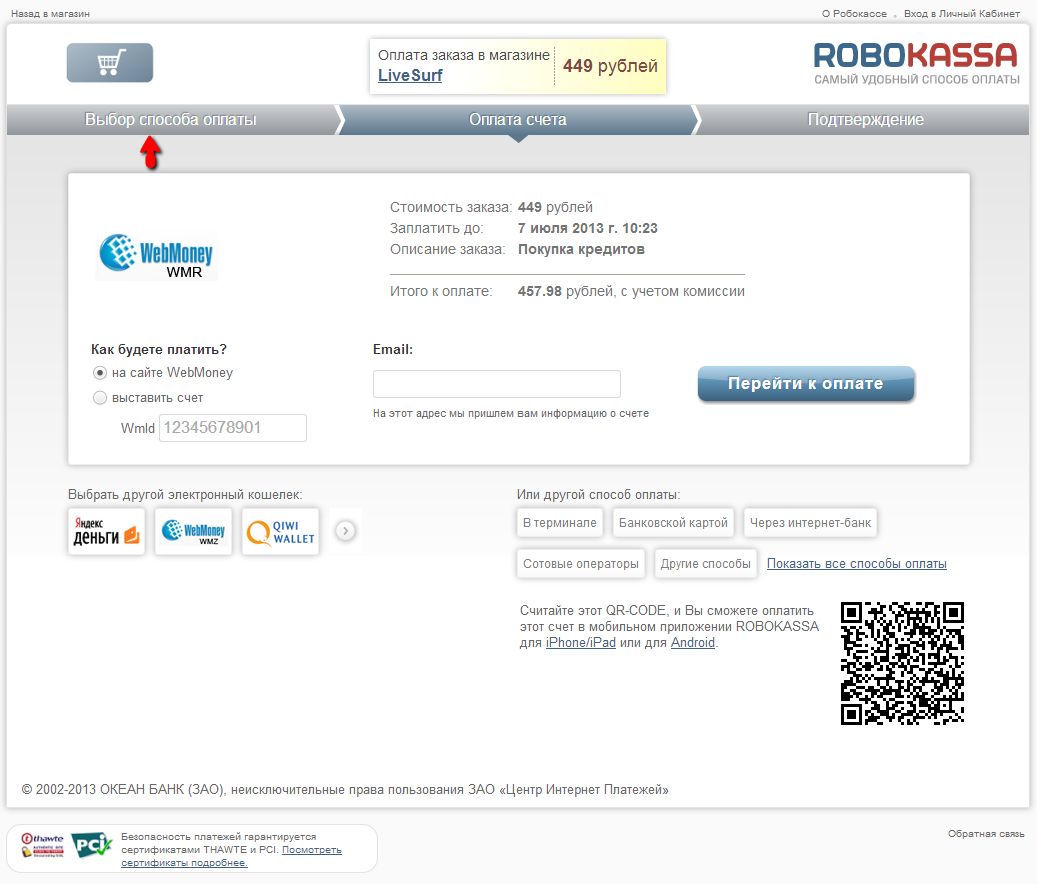This screenshot has height=884, width=1037.
Task: Click 'Назад в магазин' link
Action: pyautogui.click(x=50, y=14)
